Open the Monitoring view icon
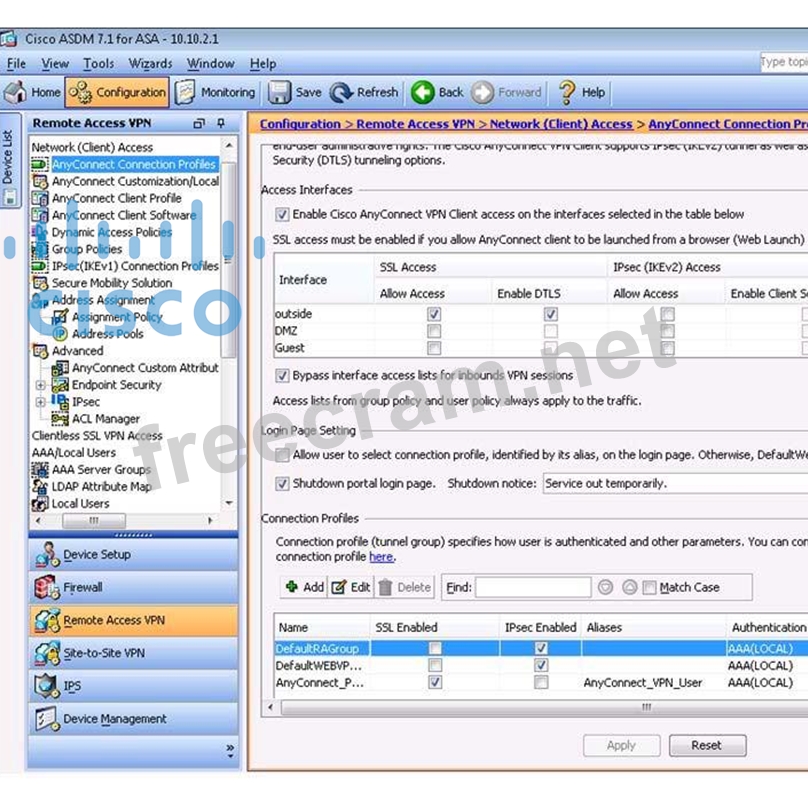Viewport: 808px width, 806px height. point(185,92)
